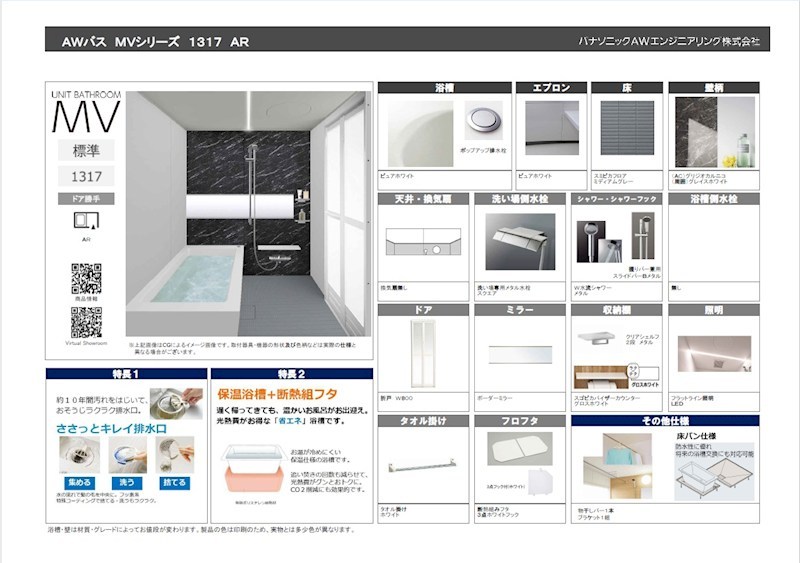Select the border mirror image
The height and width of the screenshot is (563, 800).
(520, 355)
